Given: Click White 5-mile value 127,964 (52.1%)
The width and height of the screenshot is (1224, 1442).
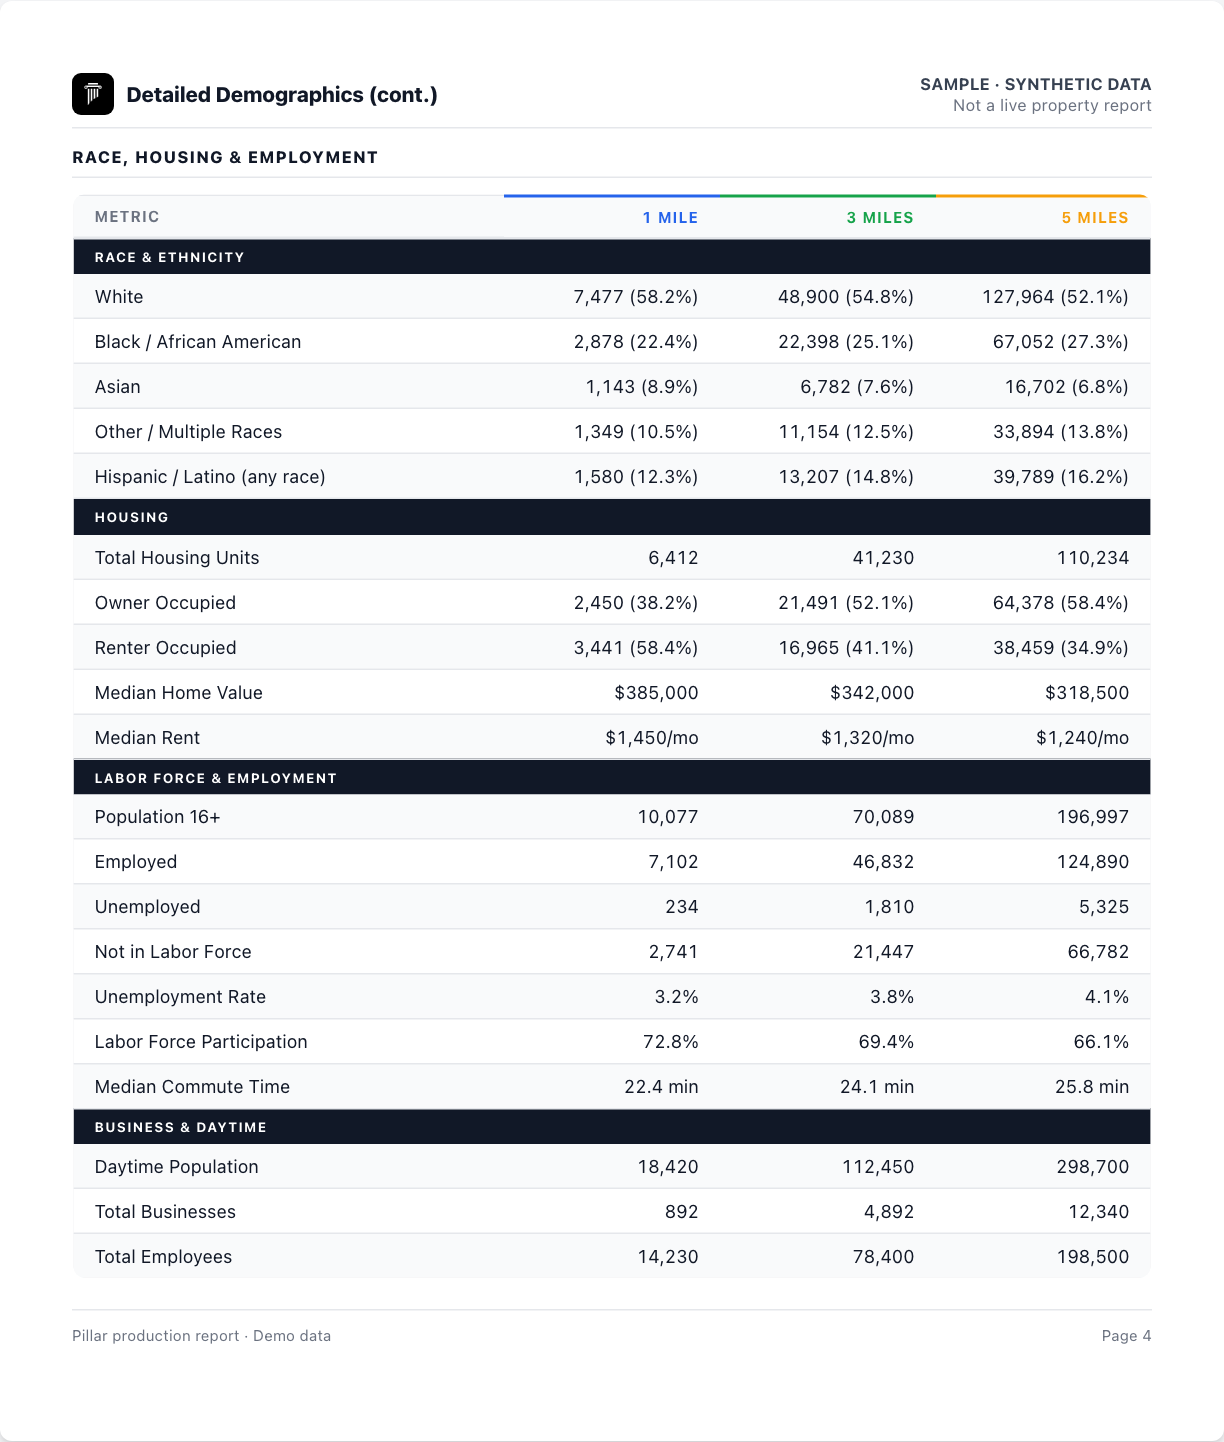Looking at the screenshot, I should [1055, 297].
